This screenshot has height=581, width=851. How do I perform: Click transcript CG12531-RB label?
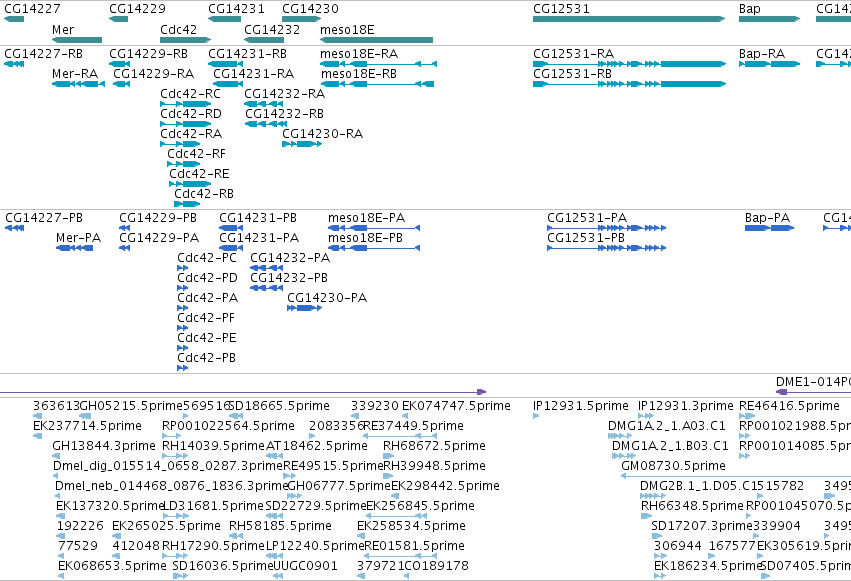(x=573, y=74)
